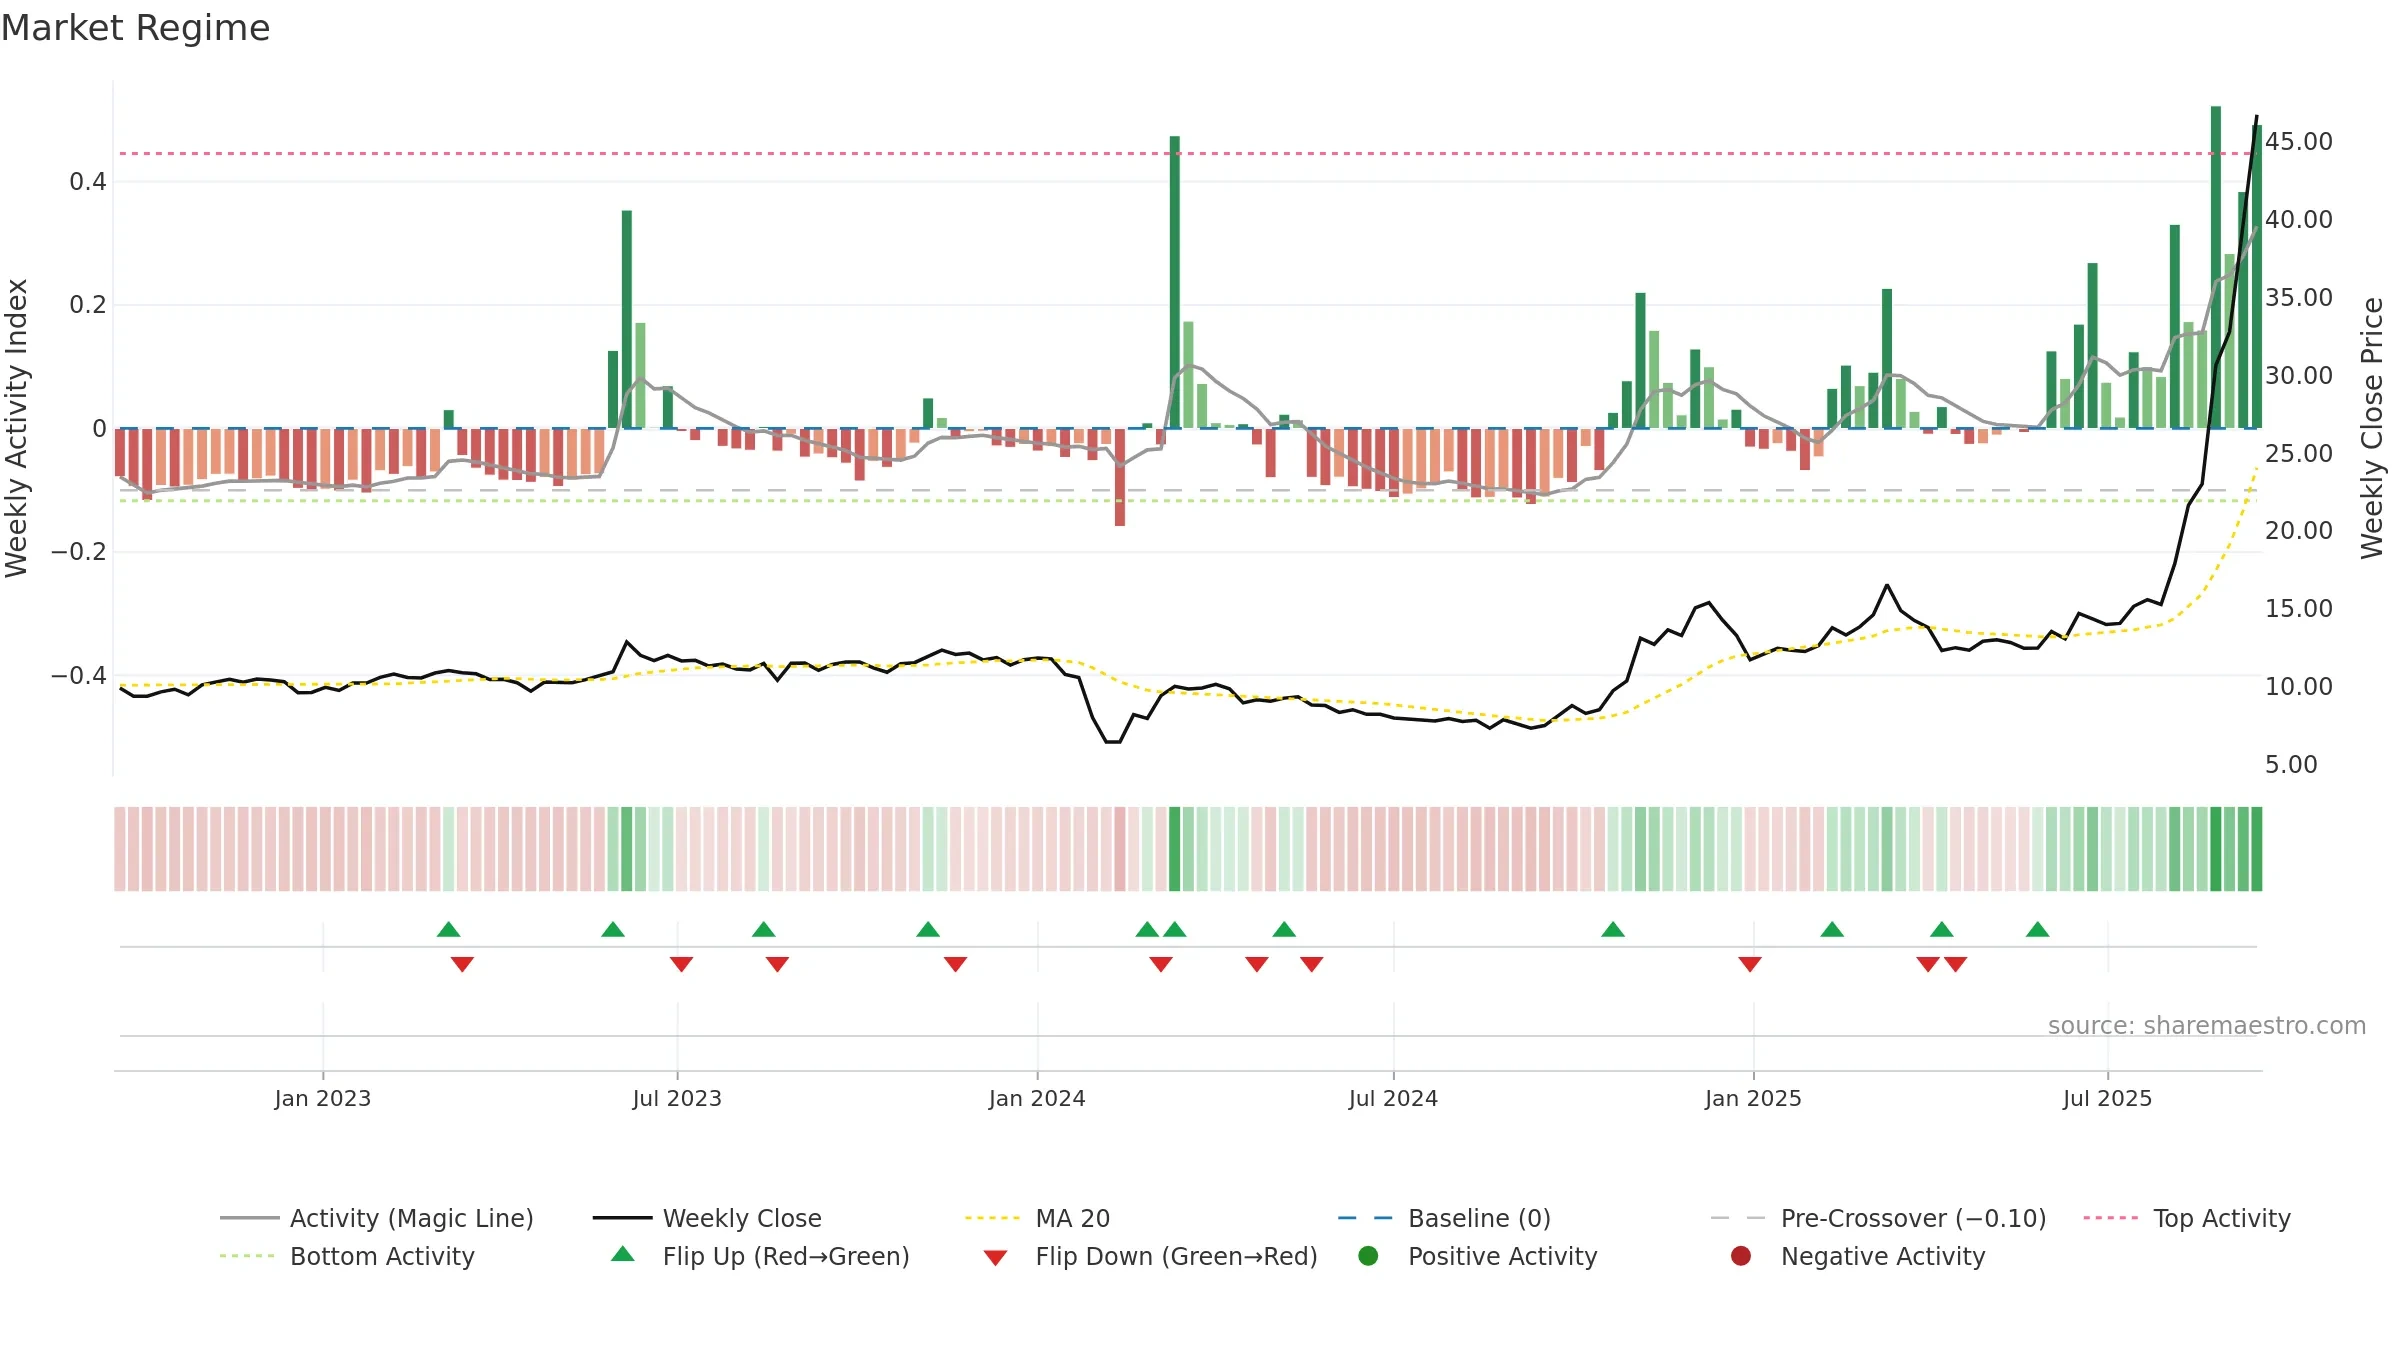Toggle the Weekly Close legend entry
2400x1350 pixels.
tap(708, 1218)
